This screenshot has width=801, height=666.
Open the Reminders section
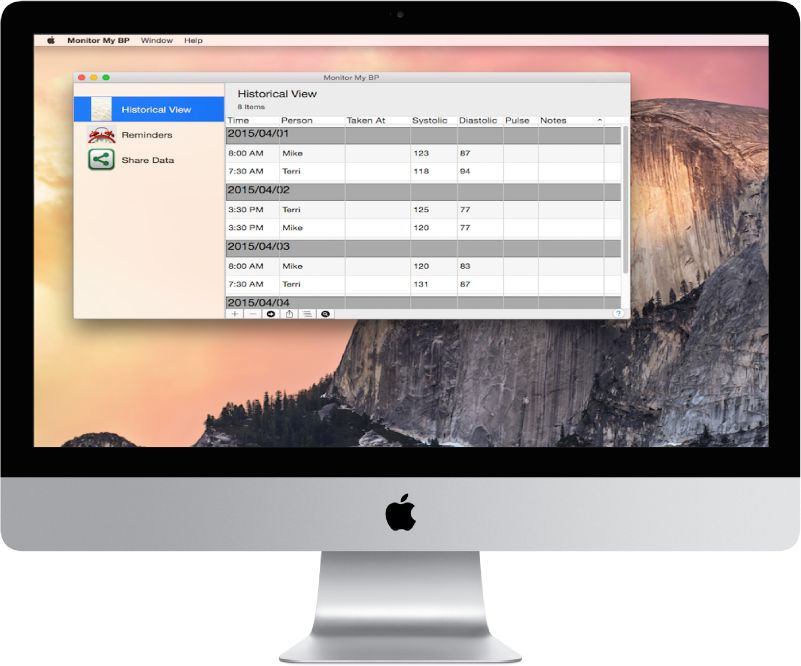click(149, 135)
